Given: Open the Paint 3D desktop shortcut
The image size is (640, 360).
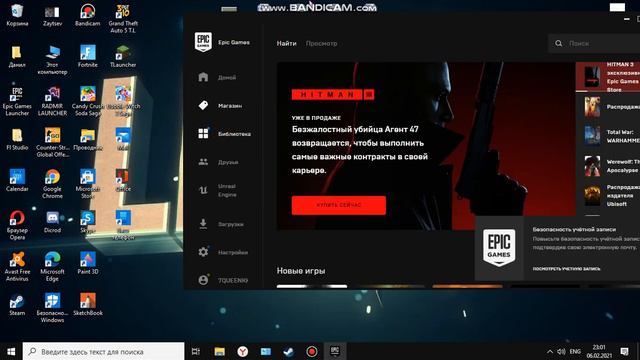Looking at the screenshot, I should [87, 264].
